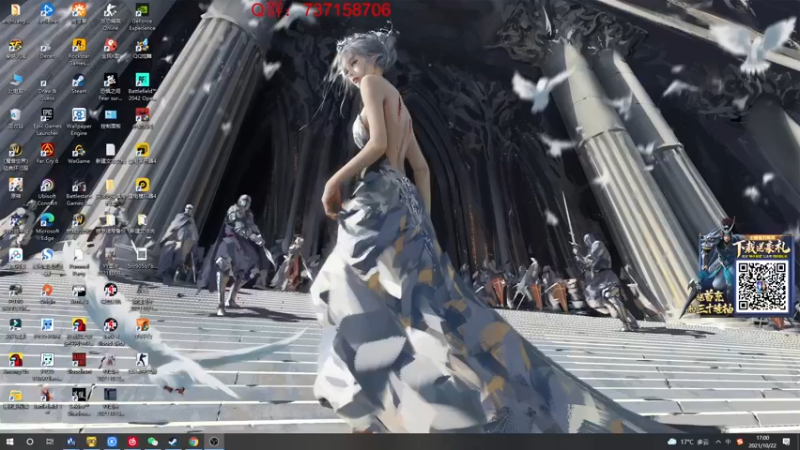Open the Far Cry 6 shortcut
The width and height of the screenshot is (800, 450).
click(x=47, y=153)
